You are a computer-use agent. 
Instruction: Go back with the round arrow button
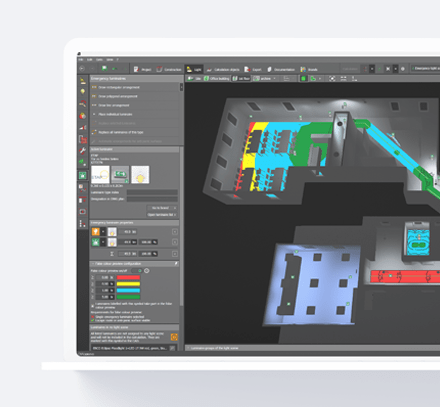(82, 69)
